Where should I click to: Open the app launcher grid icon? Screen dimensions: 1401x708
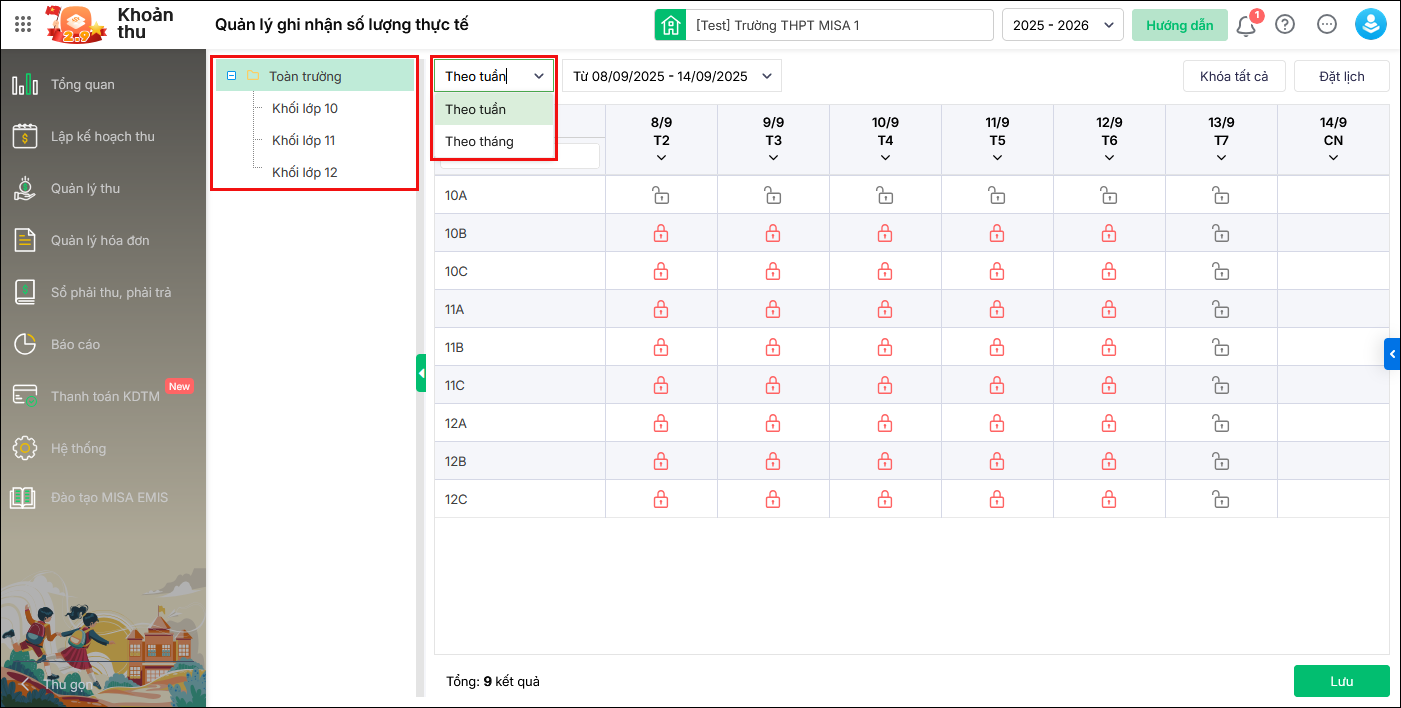(x=23, y=25)
